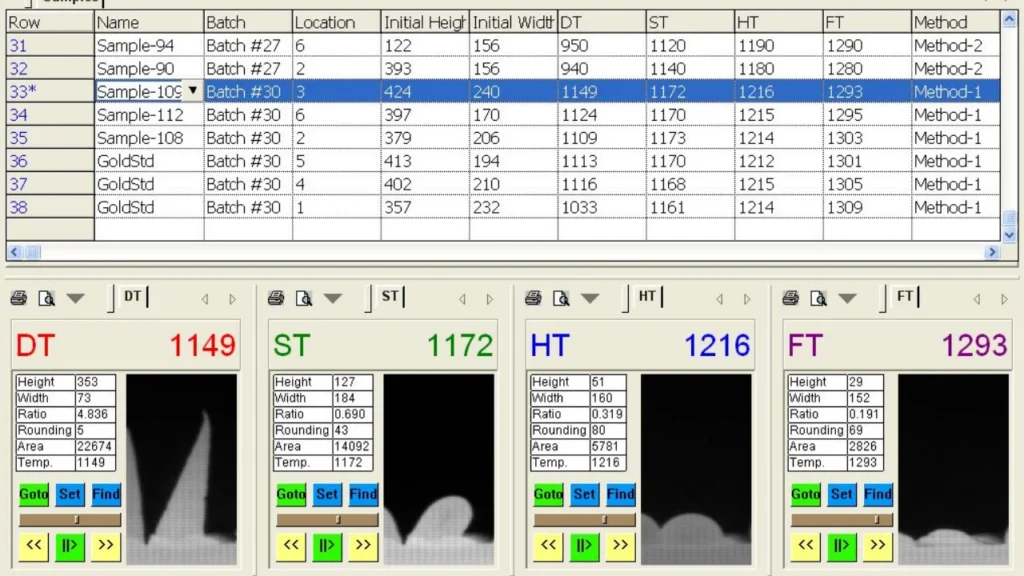This screenshot has height=576, width=1024.
Task: Step forward with the DT panel fast-forward button
Action: click(x=106, y=546)
